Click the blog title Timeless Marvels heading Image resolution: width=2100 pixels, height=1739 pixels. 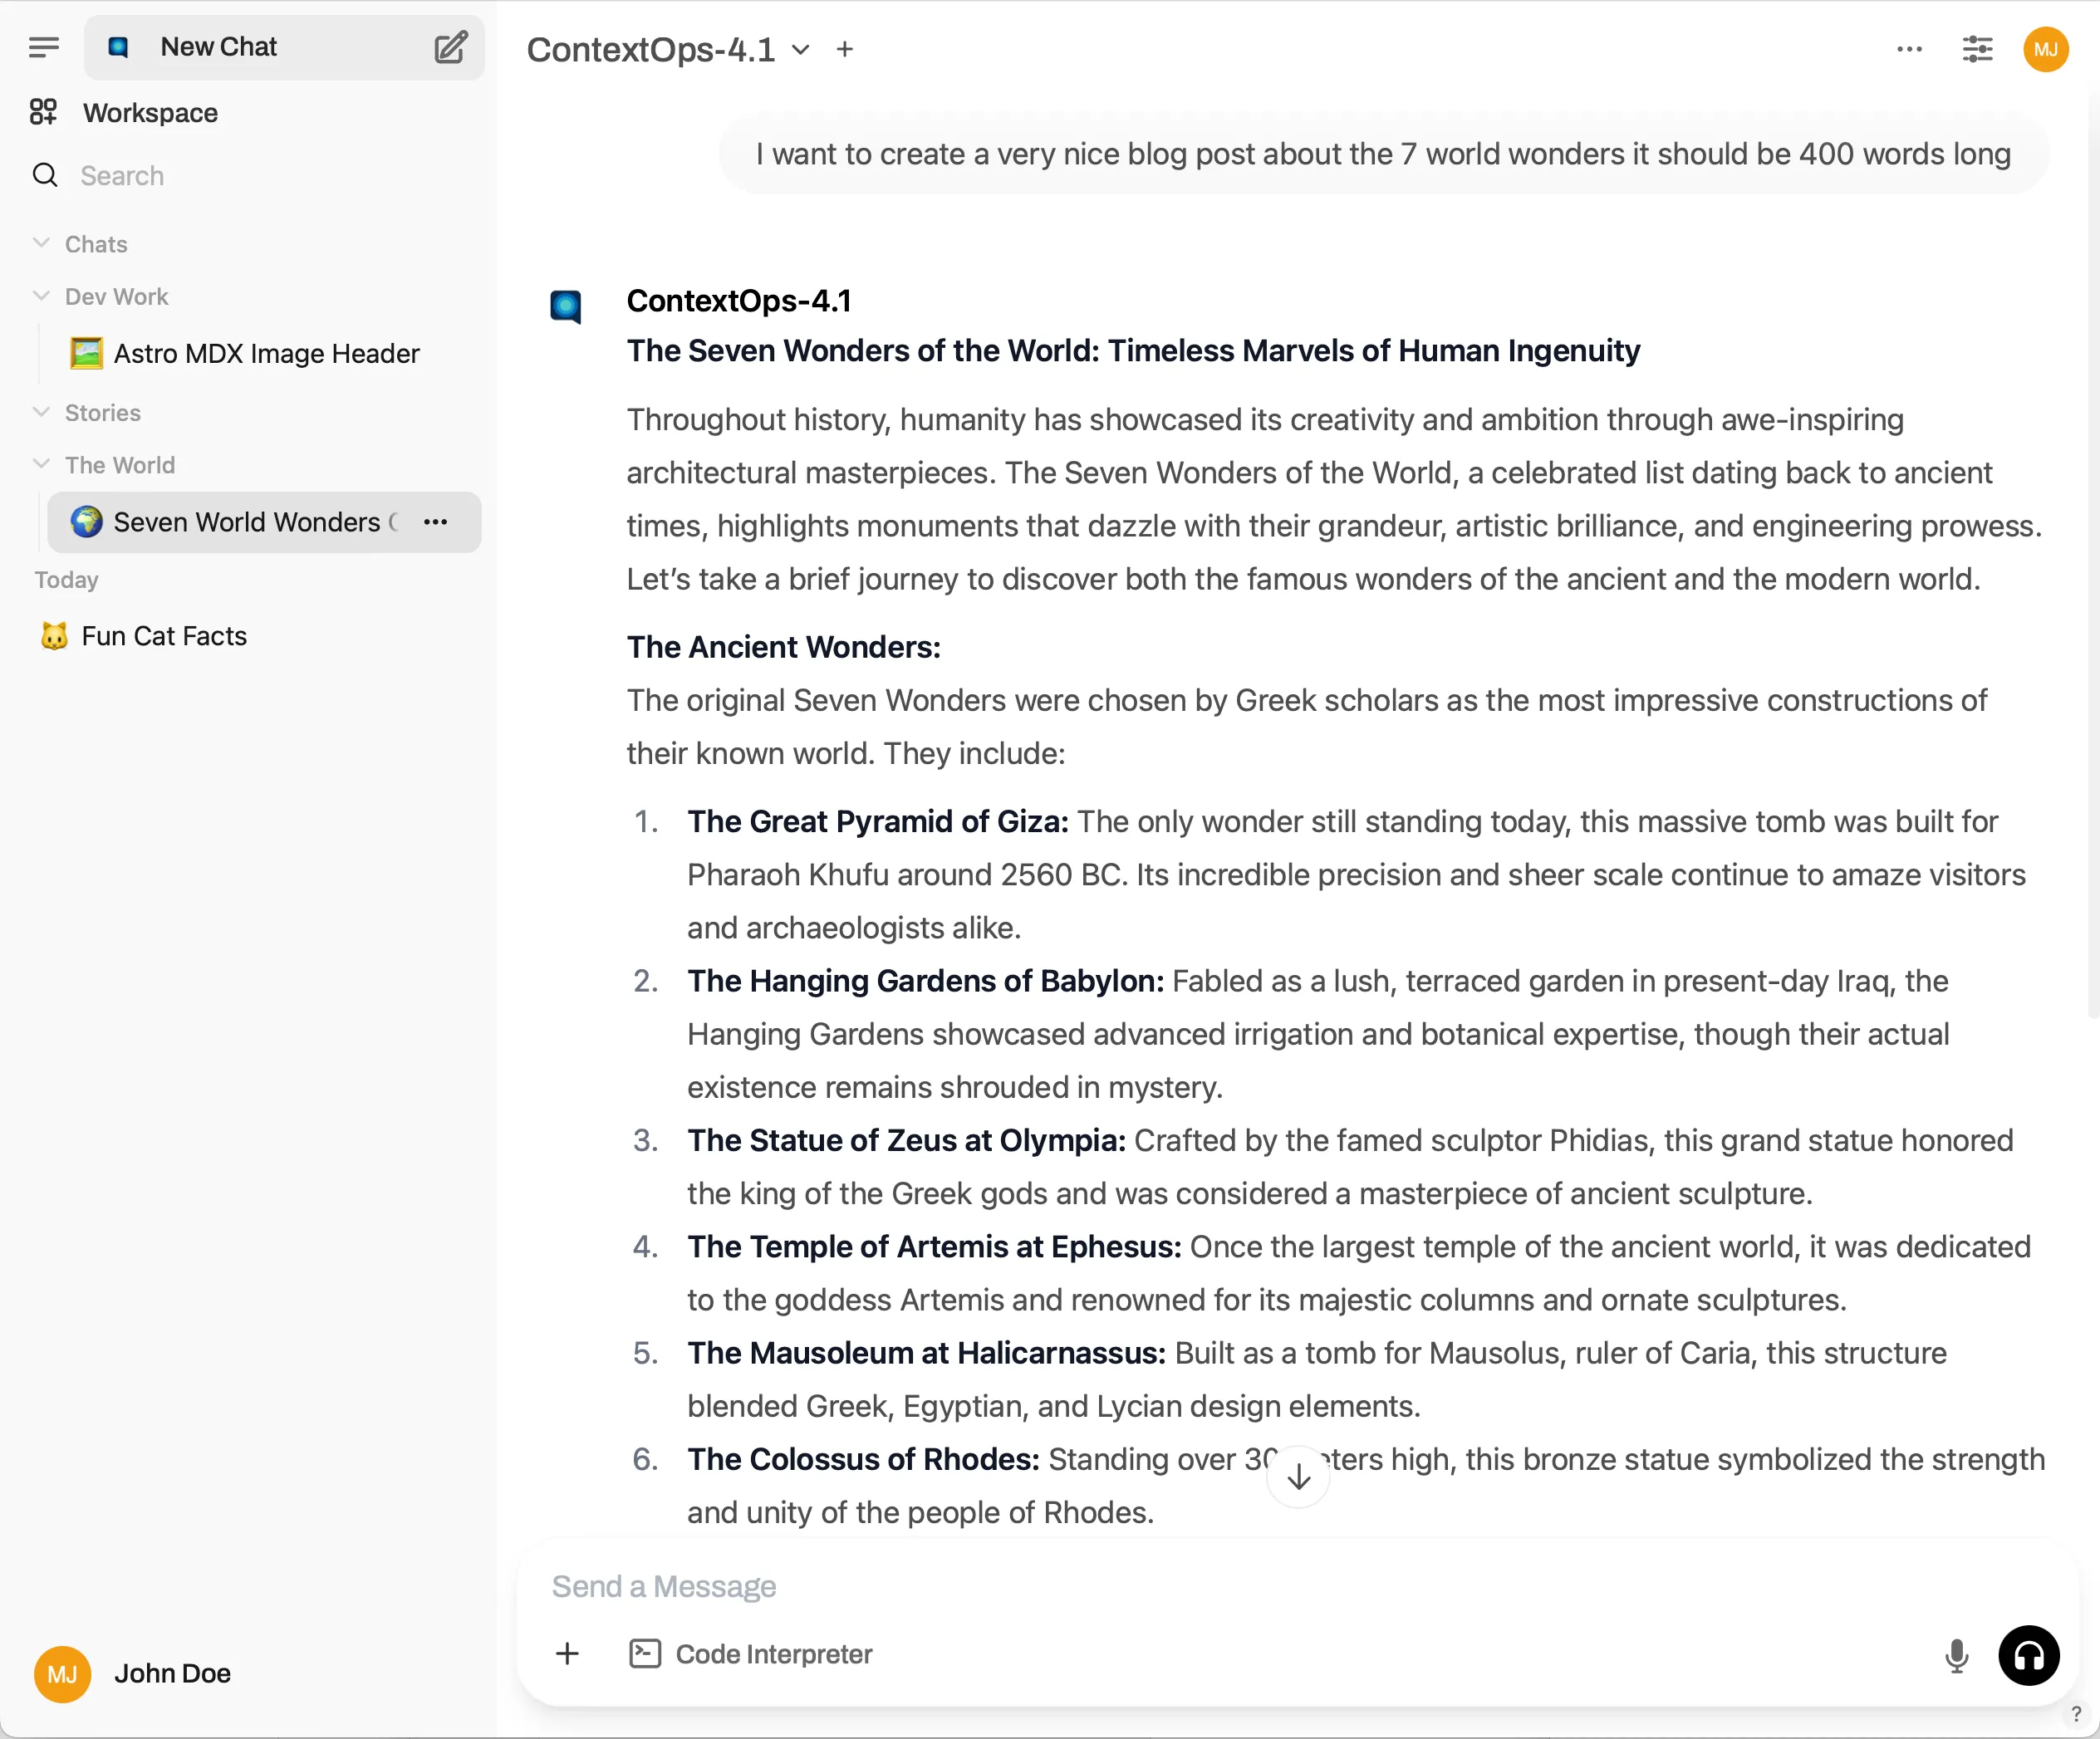[1133, 351]
